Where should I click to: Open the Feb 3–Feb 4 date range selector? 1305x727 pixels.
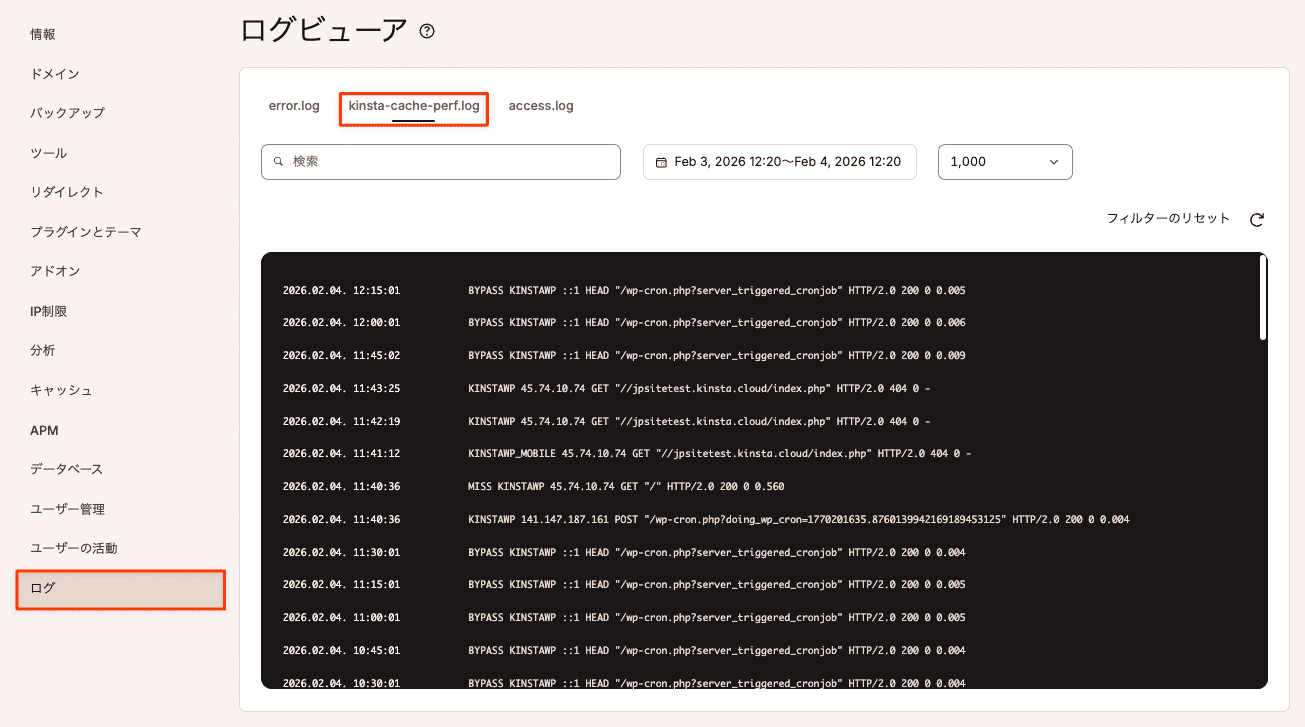point(779,161)
